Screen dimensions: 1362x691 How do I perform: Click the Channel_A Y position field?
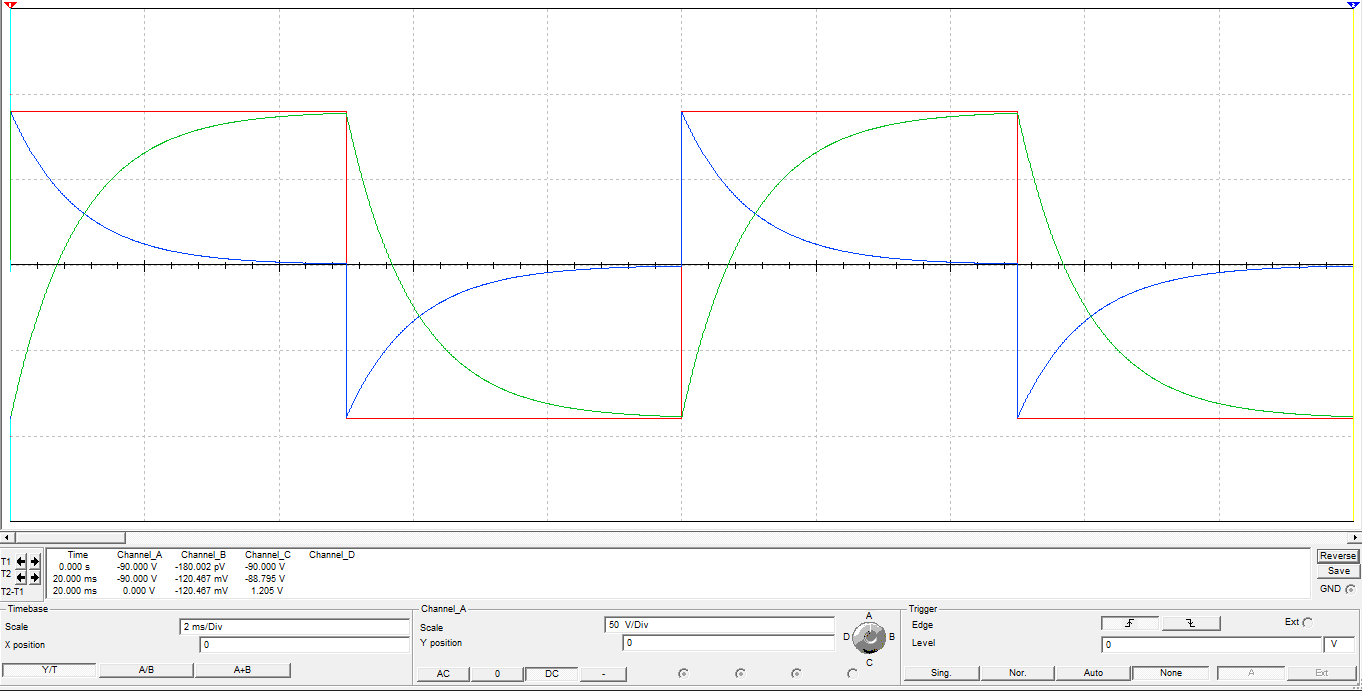tap(728, 643)
